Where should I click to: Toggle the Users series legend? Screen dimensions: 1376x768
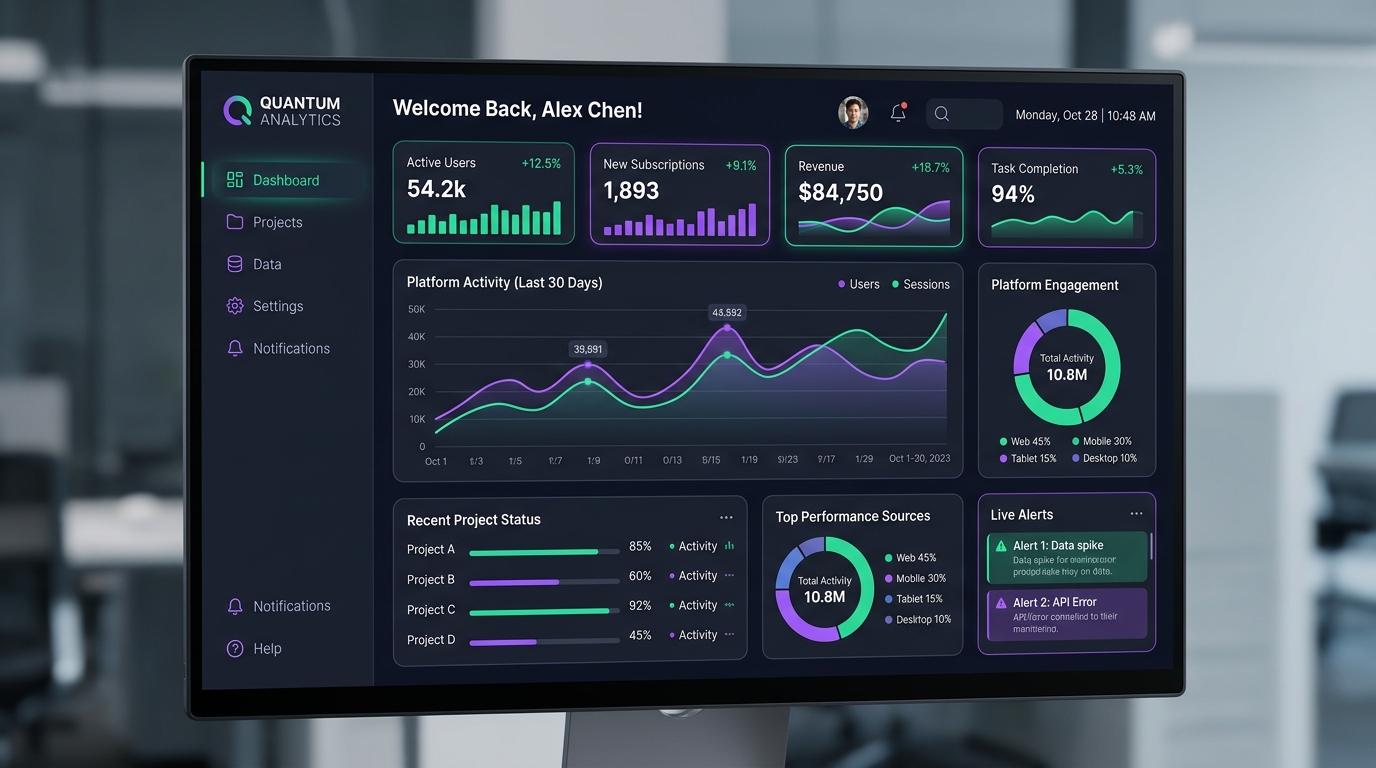point(859,284)
